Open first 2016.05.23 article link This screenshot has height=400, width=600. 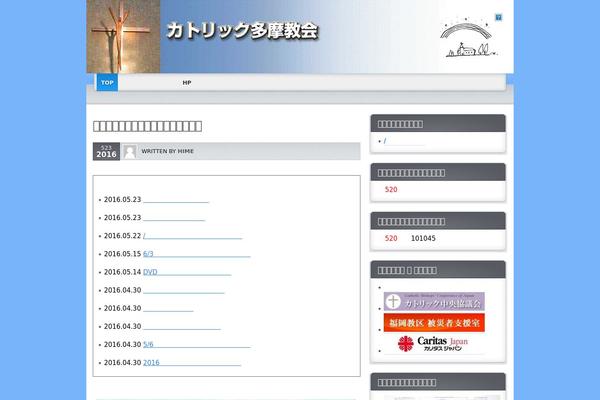coord(176,199)
